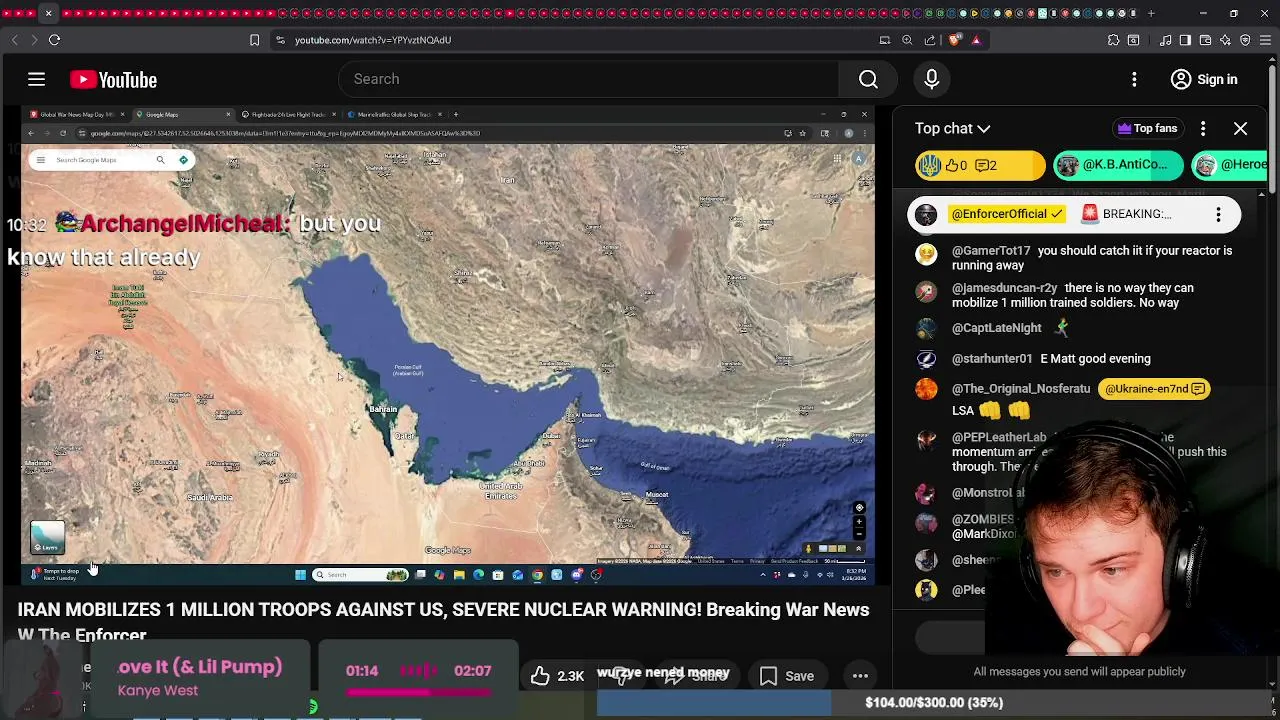Open Leo AI sparkle icon

(x=1225, y=40)
